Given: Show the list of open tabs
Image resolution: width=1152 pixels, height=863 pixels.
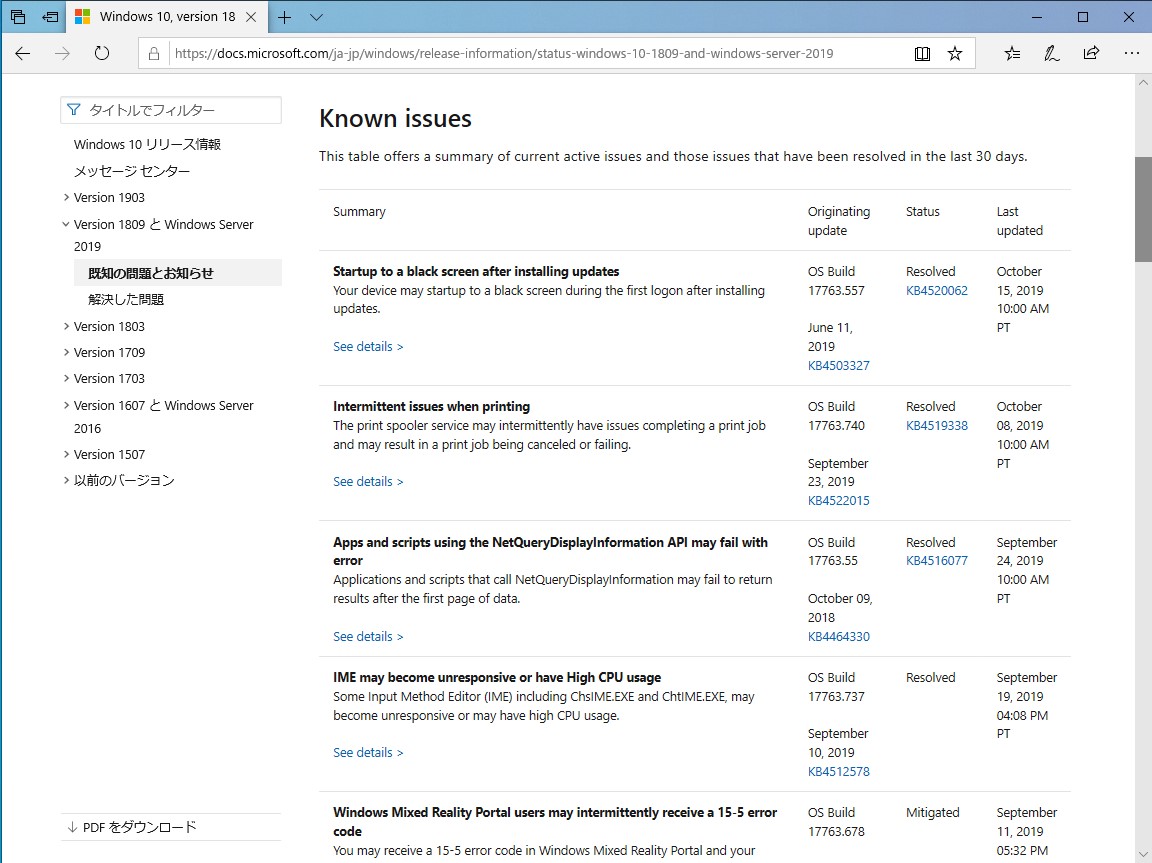Looking at the screenshot, I should click(x=316, y=16).
